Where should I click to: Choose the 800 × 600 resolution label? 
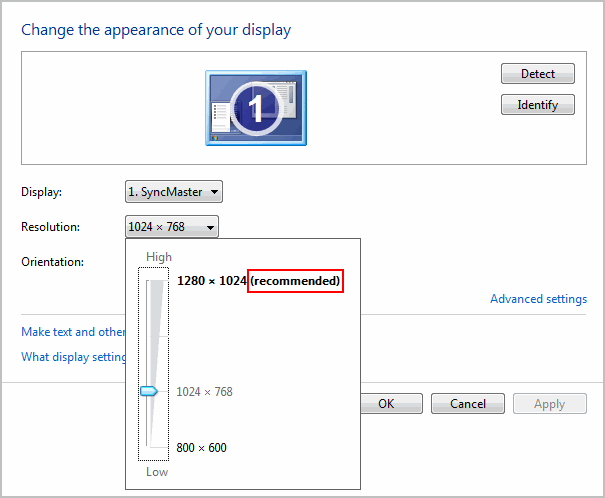tap(201, 448)
